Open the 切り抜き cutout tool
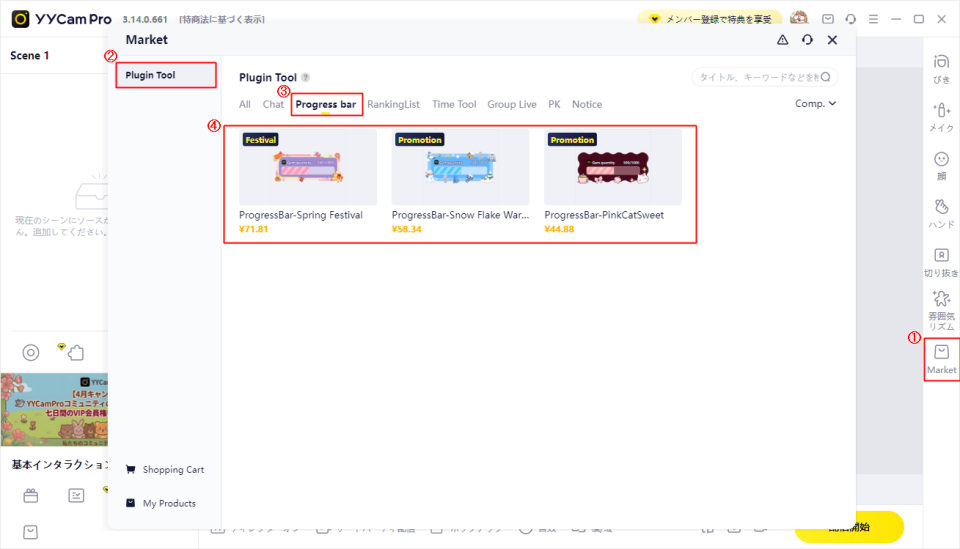 pos(941,260)
